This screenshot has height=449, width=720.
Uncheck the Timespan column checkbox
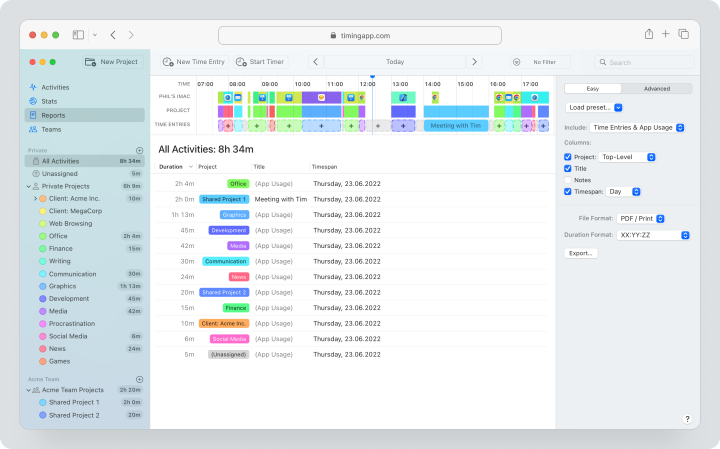coord(568,192)
